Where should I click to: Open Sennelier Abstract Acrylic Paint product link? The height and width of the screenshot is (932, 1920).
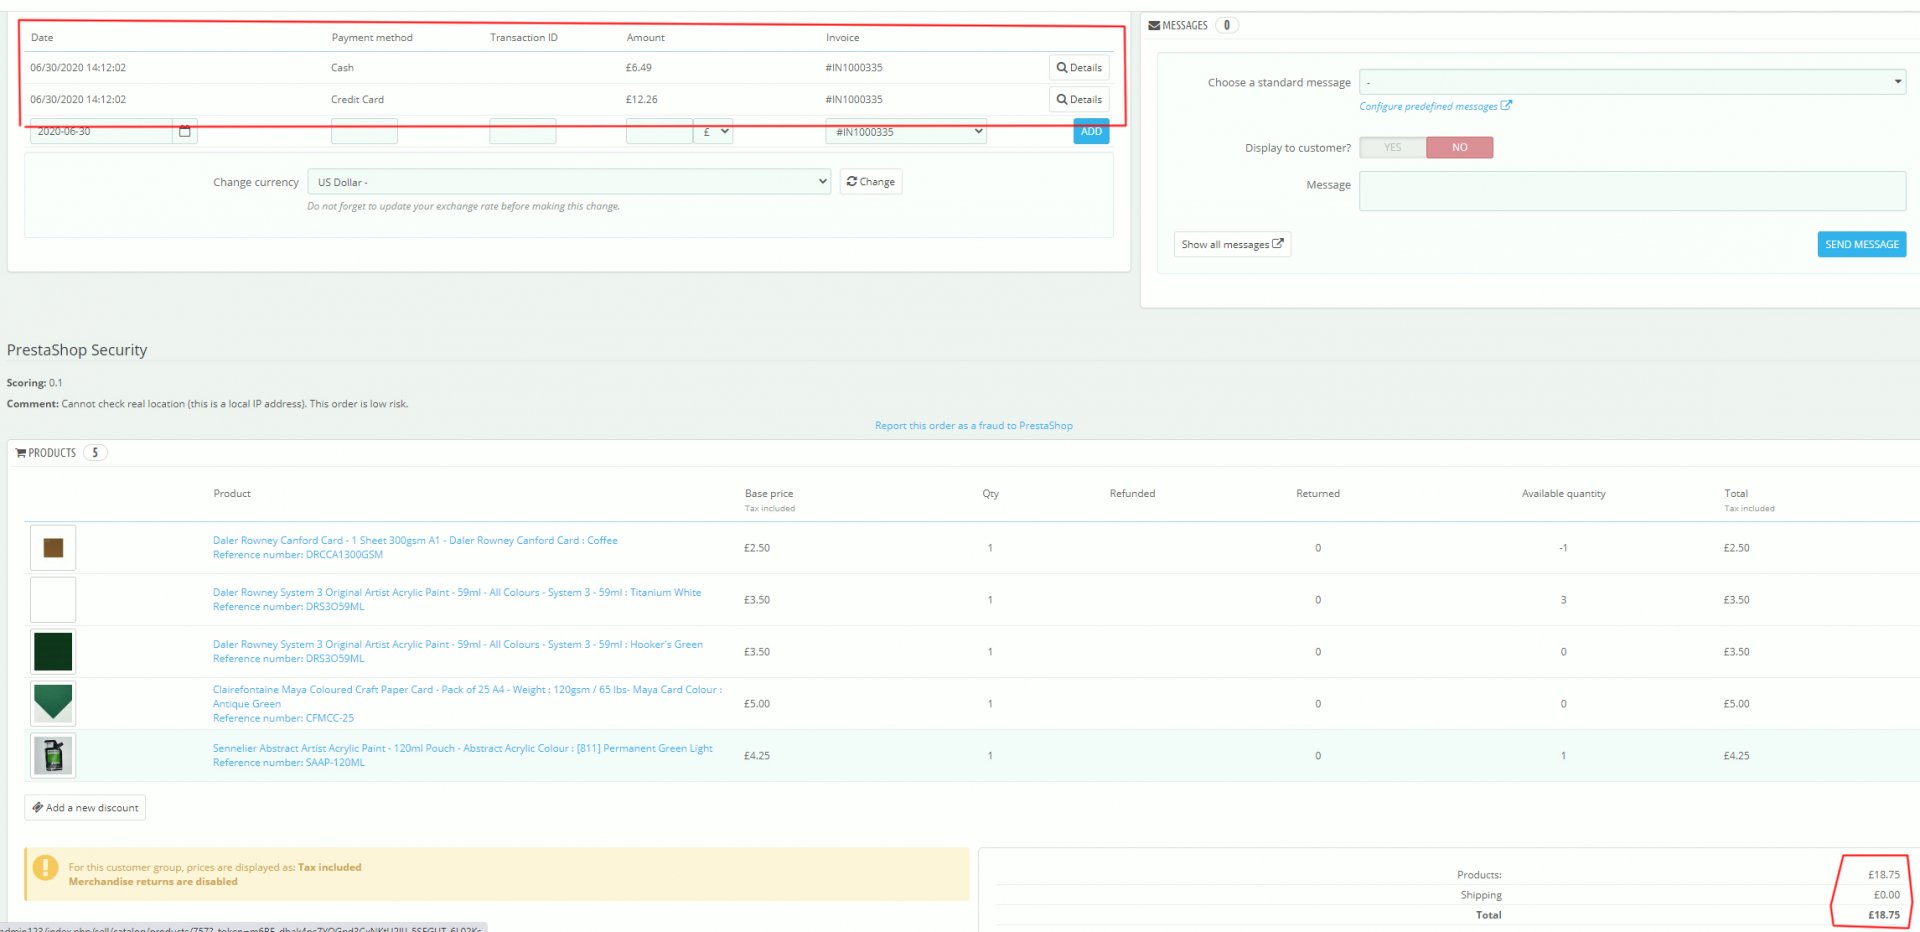[x=463, y=749]
